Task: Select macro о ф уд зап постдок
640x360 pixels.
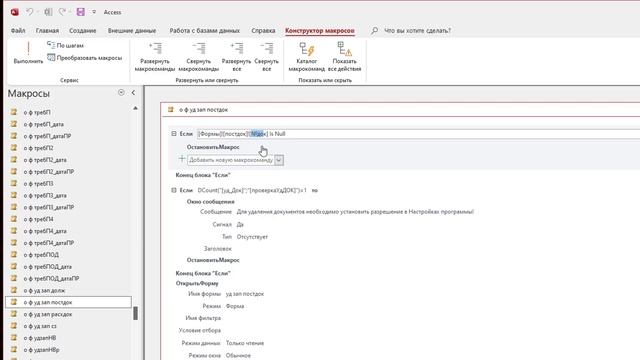Action: (69, 302)
